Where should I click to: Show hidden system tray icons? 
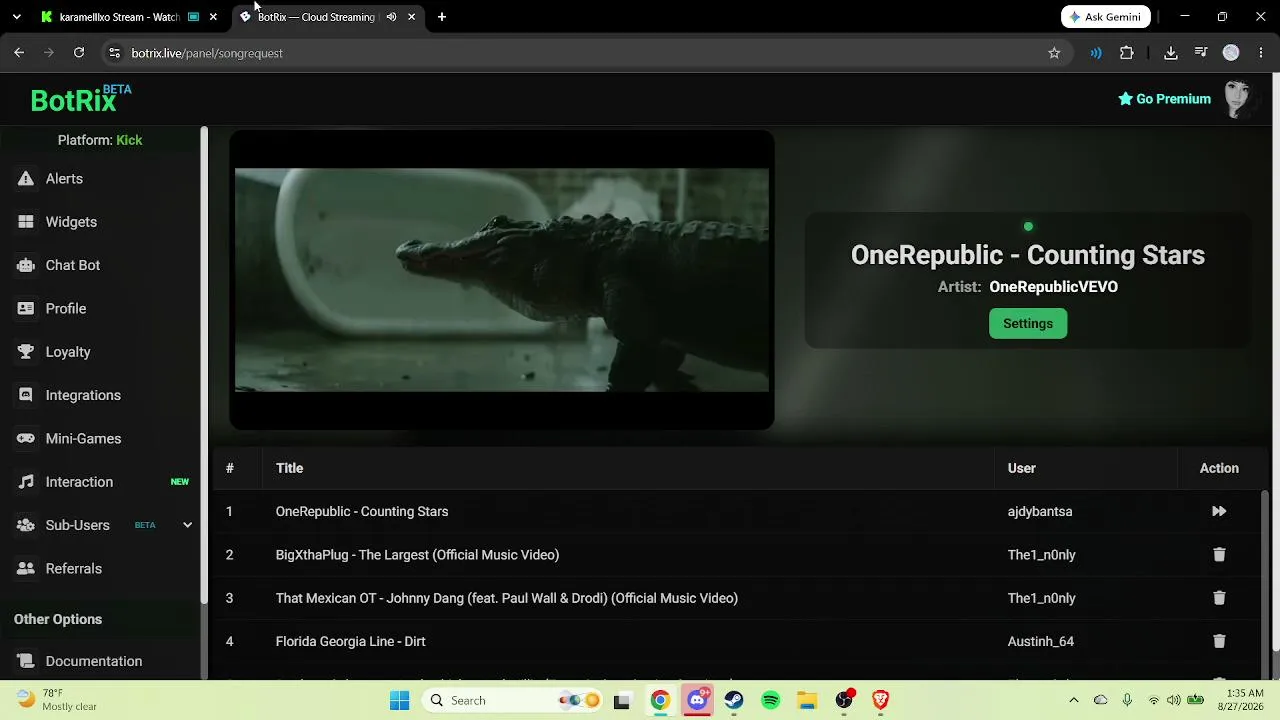tap(1074, 700)
